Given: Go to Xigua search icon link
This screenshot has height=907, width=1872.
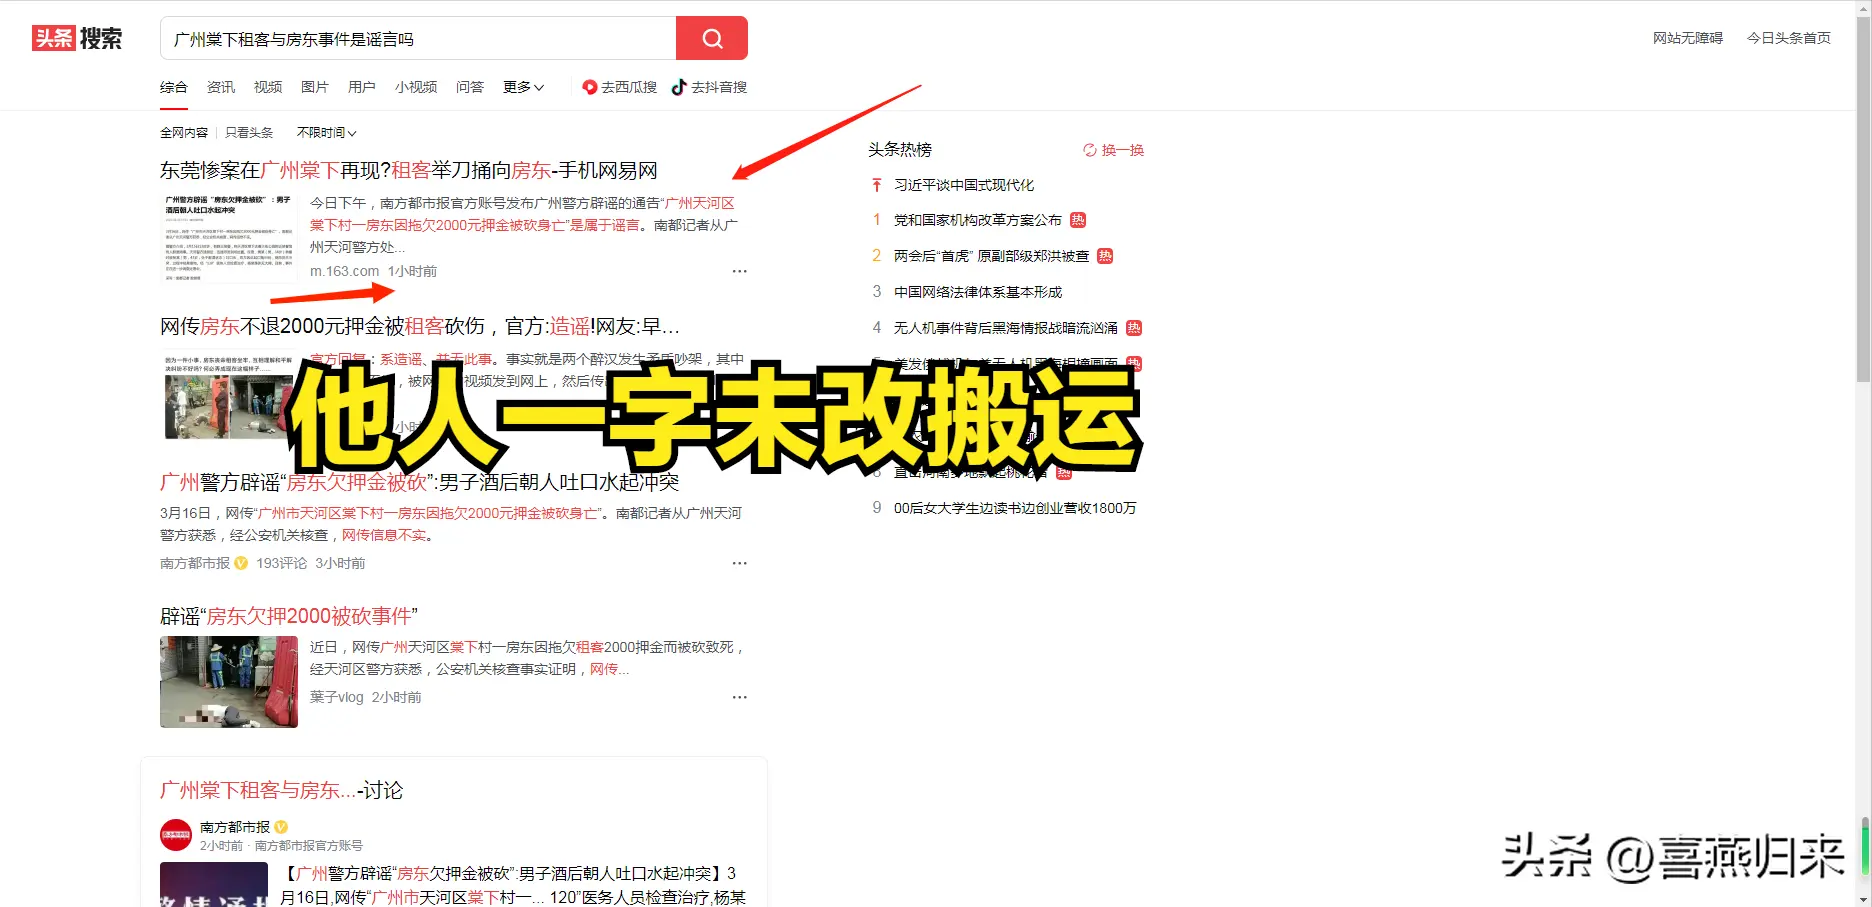Looking at the screenshot, I should [590, 87].
